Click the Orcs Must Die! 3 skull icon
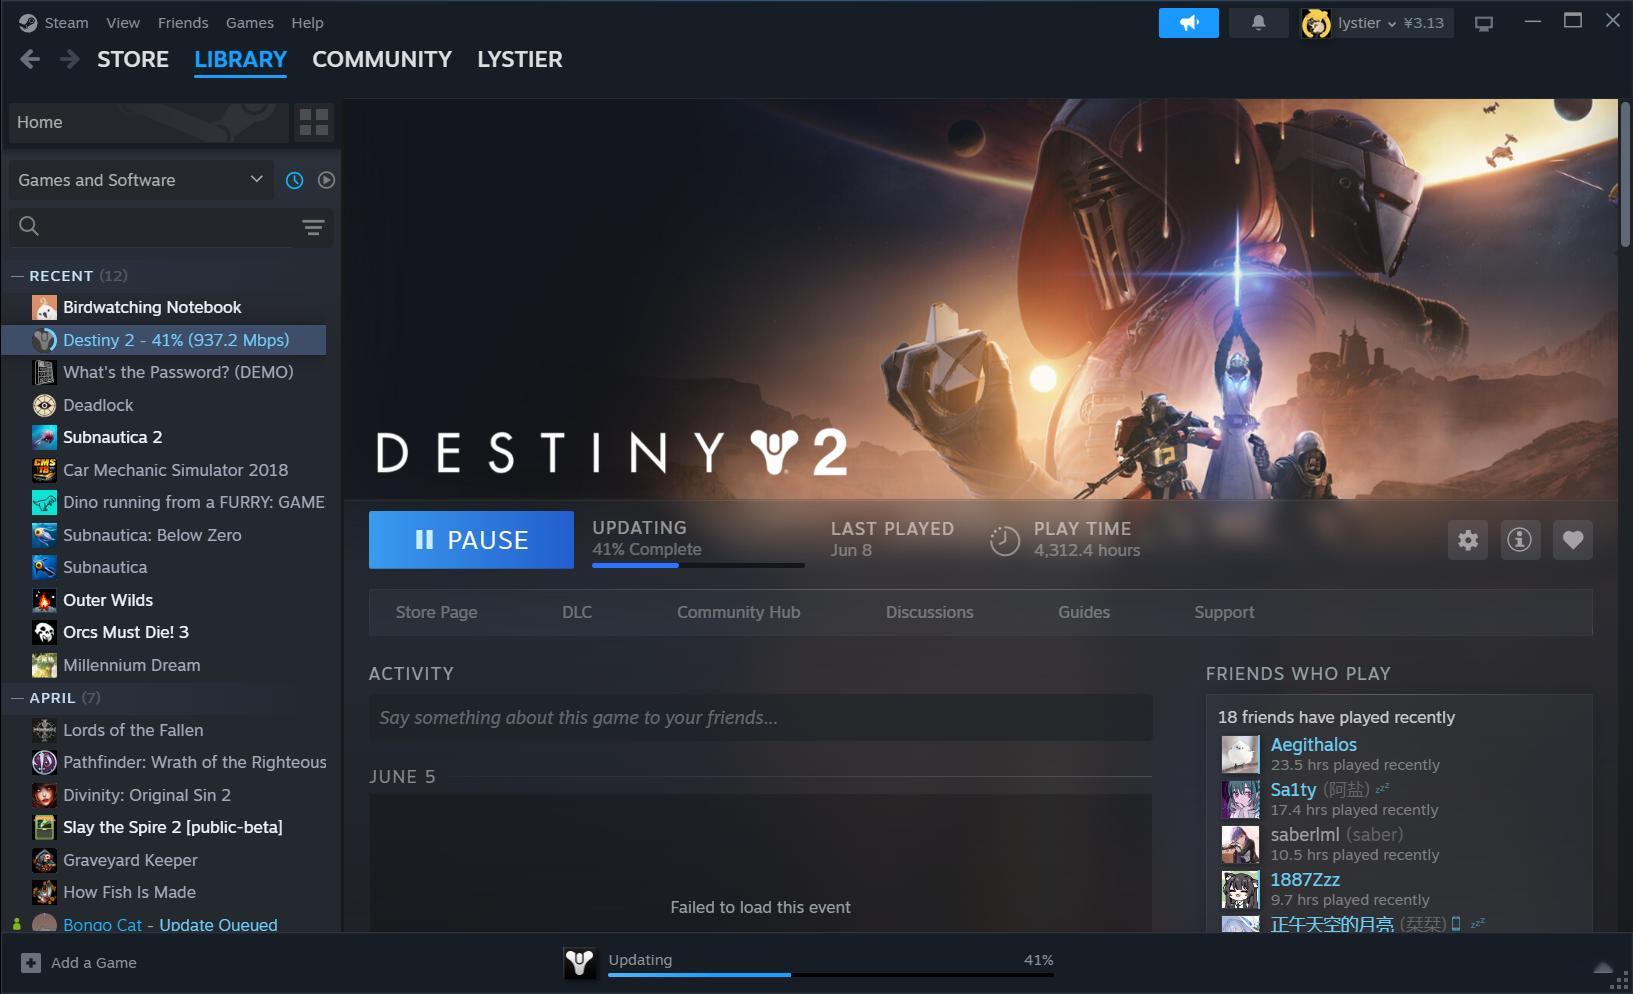The width and height of the screenshot is (1633, 994). [44, 632]
